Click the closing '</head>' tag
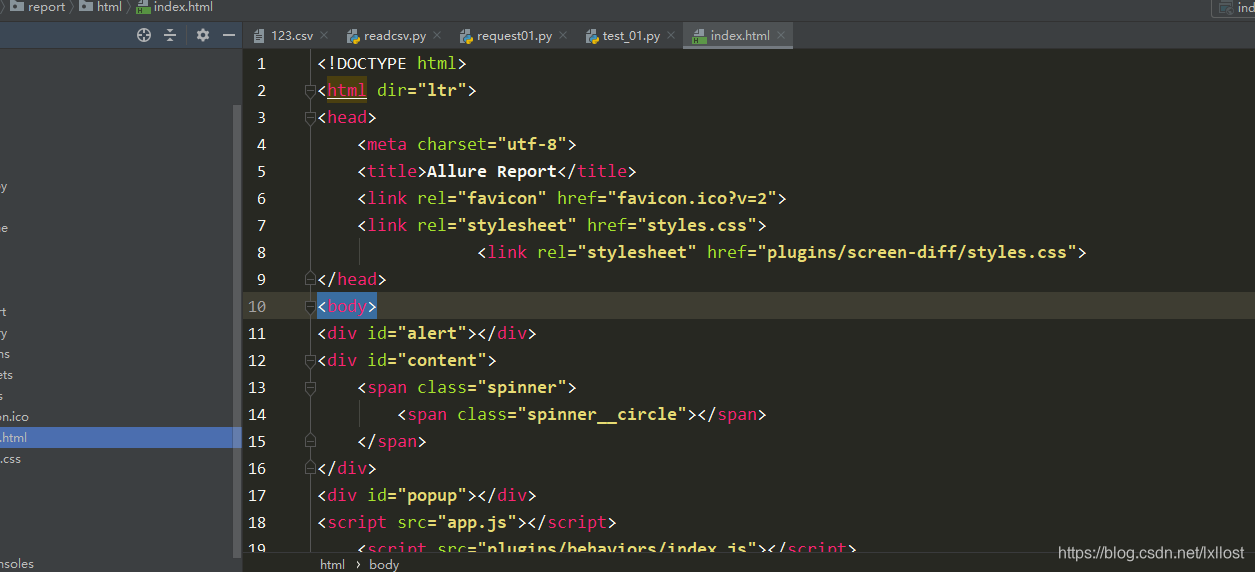The image size is (1255, 572). pos(352,279)
